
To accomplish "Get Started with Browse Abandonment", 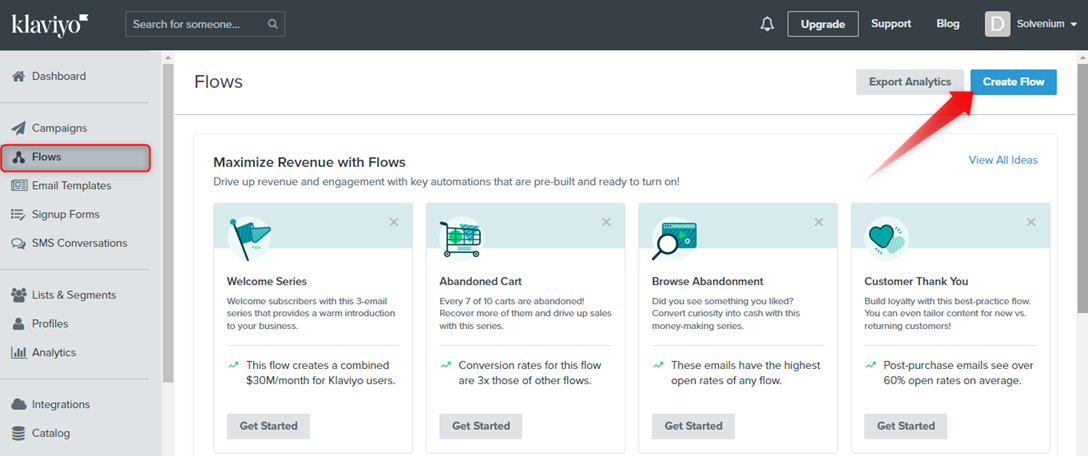I will pos(693,426).
